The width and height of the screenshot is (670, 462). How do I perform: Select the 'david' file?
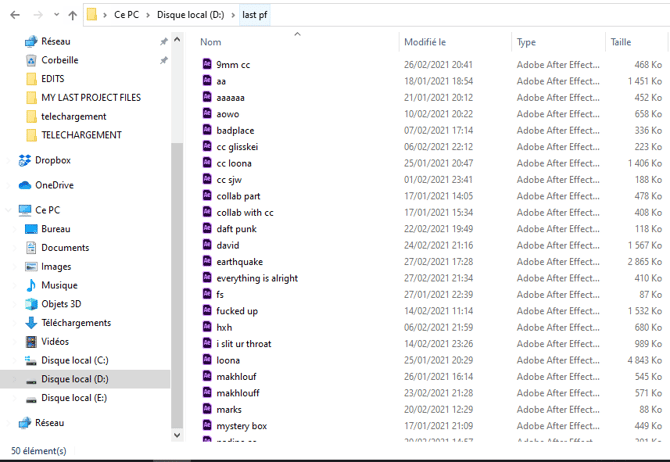[x=228, y=245]
